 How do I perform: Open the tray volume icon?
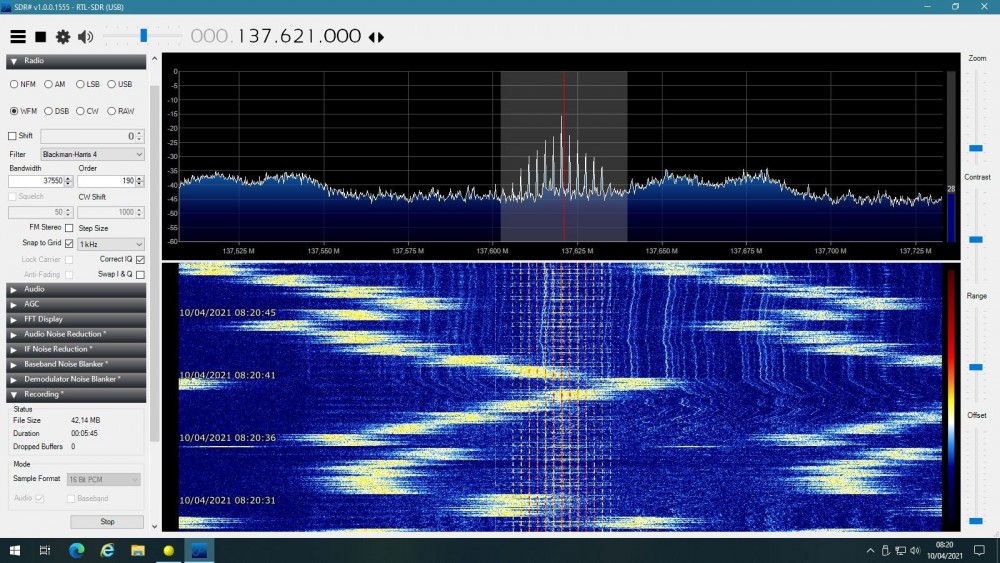click(x=915, y=550)
